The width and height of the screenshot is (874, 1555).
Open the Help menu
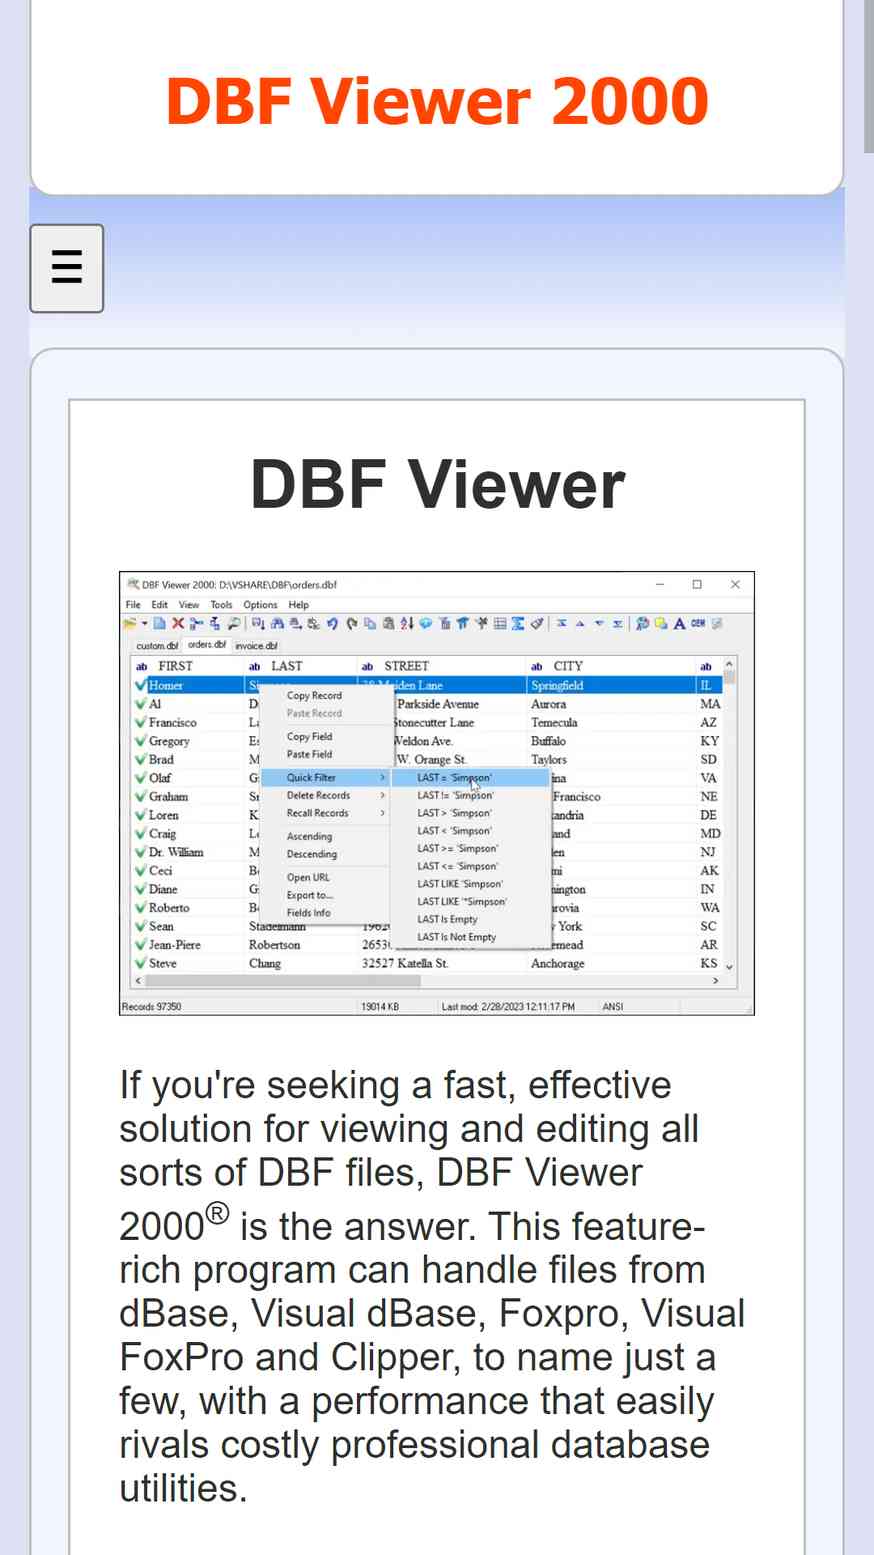click(x=299, y=605)
